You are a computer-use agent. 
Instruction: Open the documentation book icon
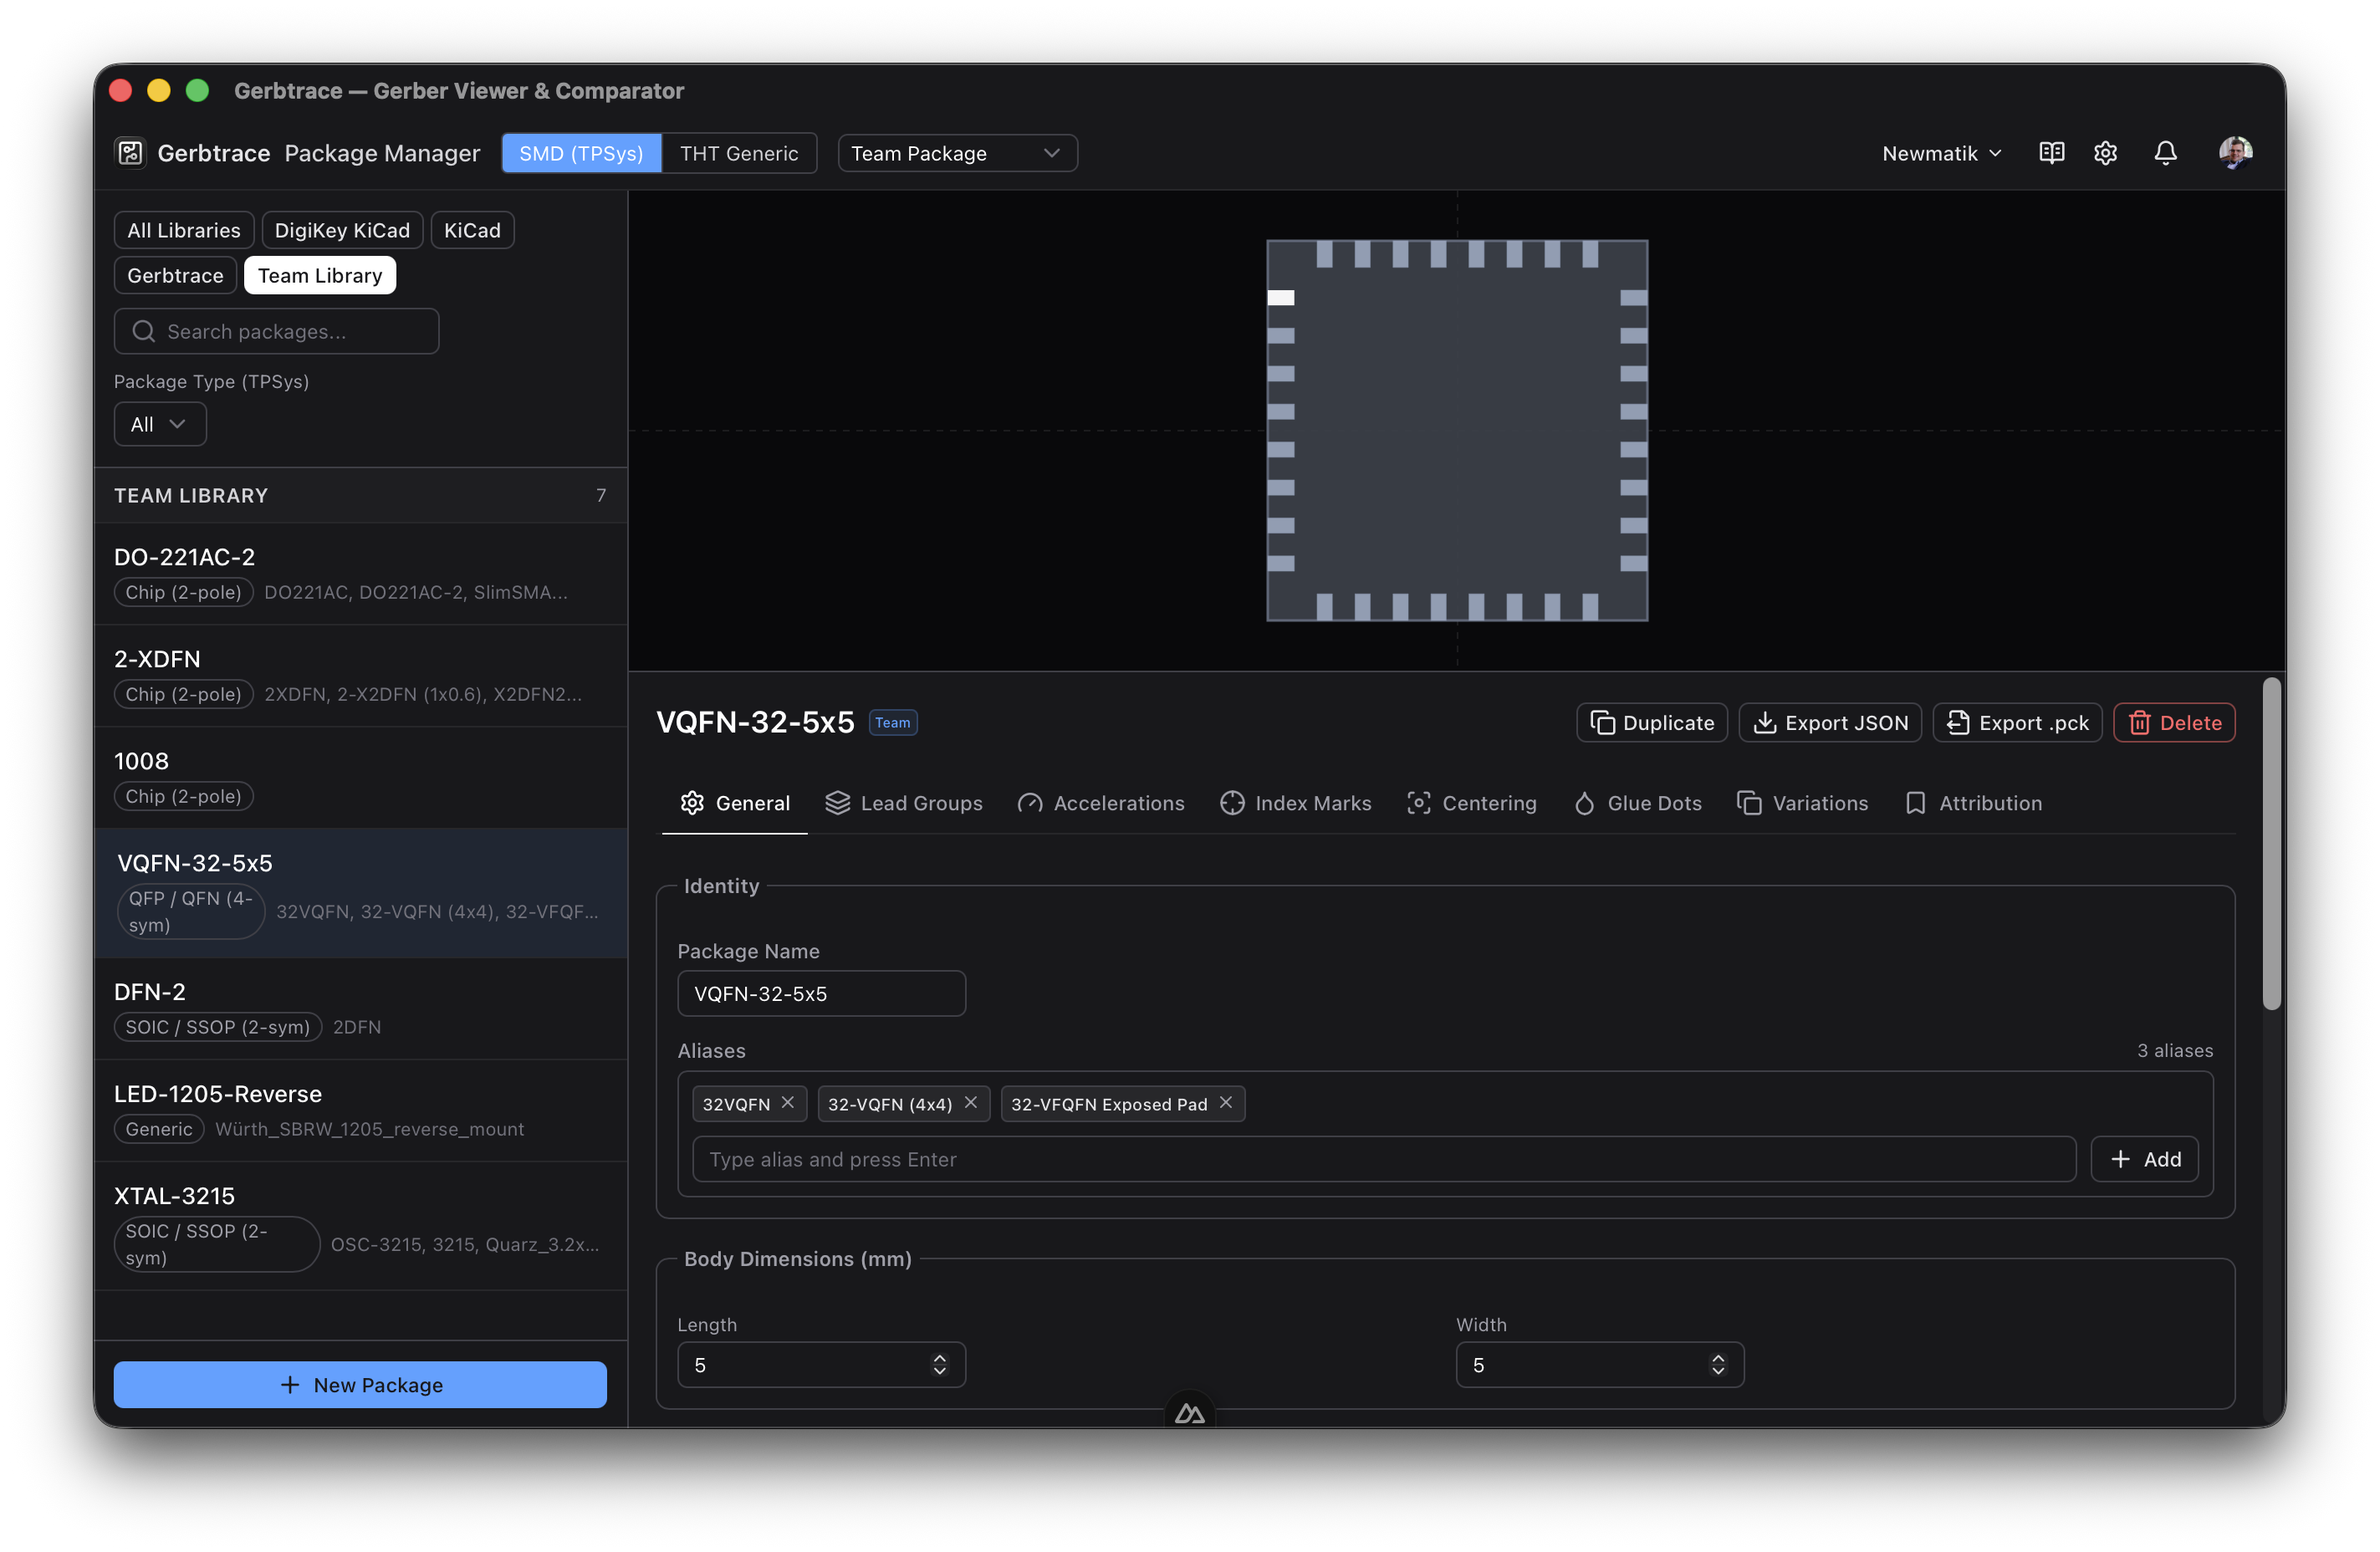point(2051,153)
